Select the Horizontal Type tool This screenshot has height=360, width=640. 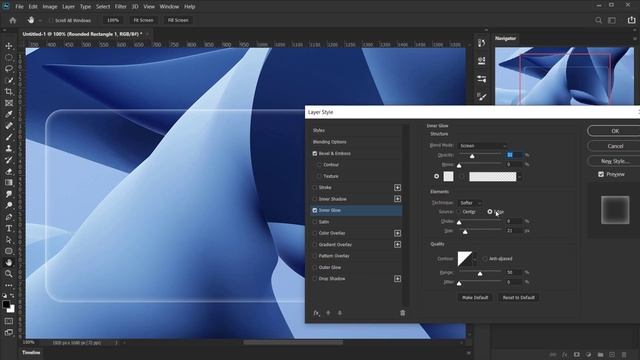click(9, 228)
